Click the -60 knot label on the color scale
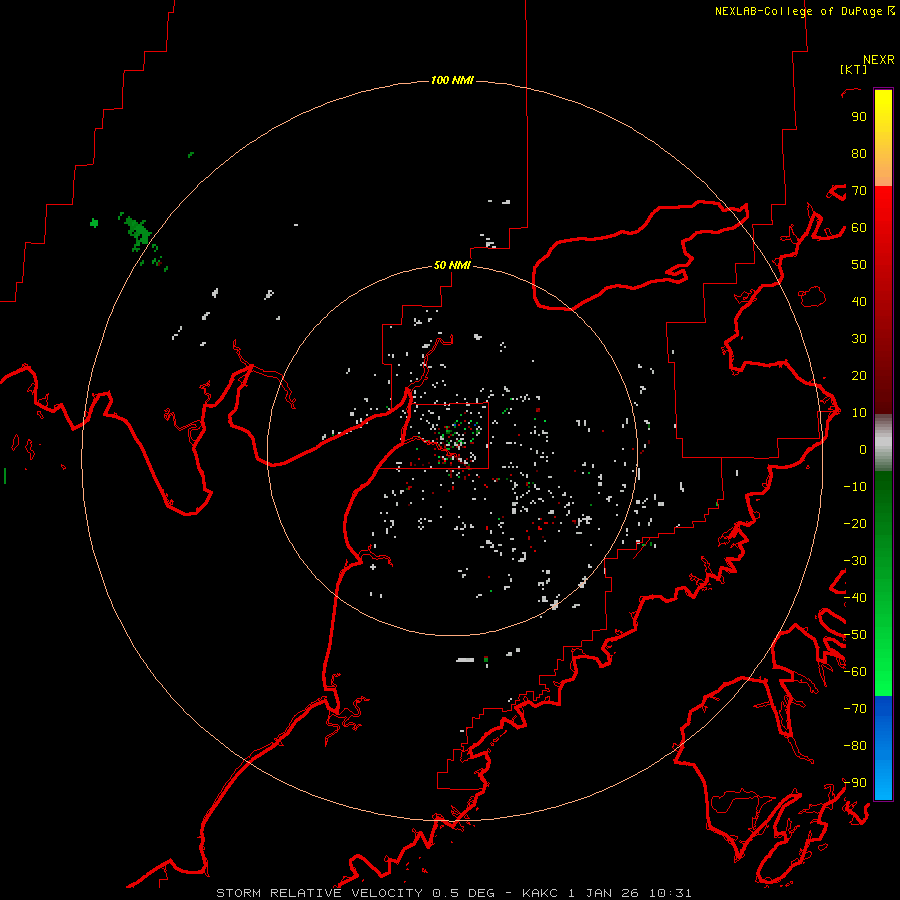The image size is (900, 900). 855,672
